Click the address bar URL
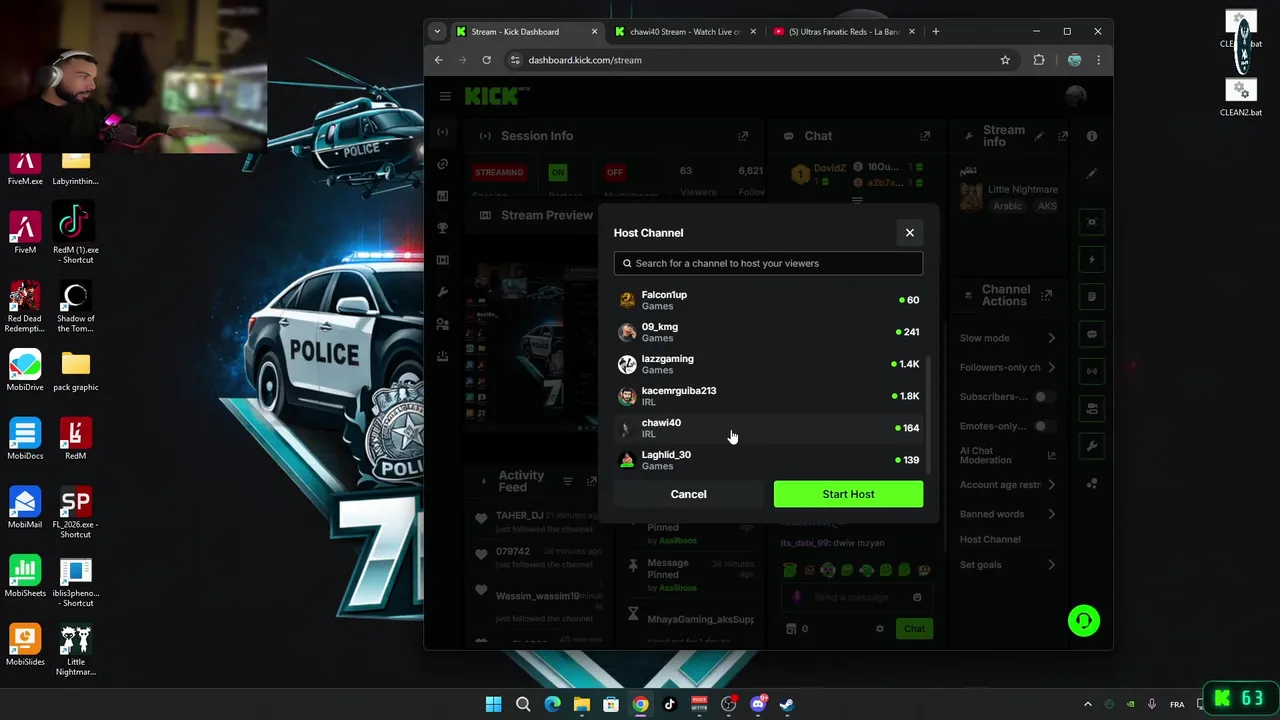This screenshot has height=720, width=1280. pos(585,60)
